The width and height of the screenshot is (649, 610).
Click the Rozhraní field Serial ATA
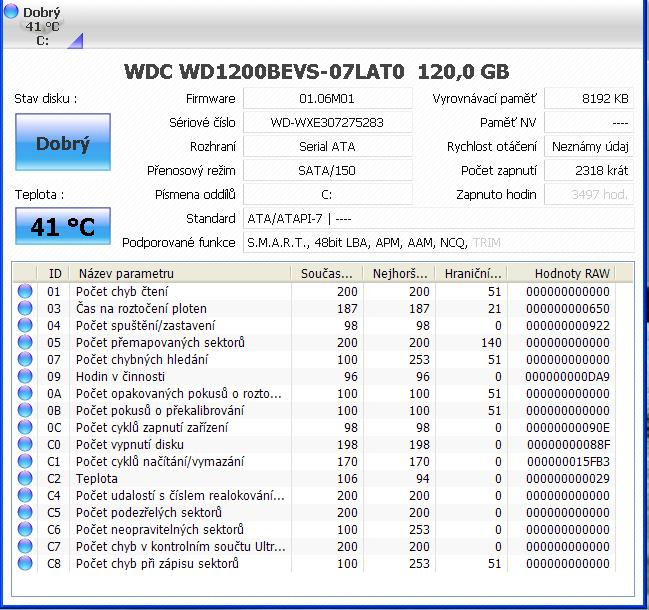(327, 146)
